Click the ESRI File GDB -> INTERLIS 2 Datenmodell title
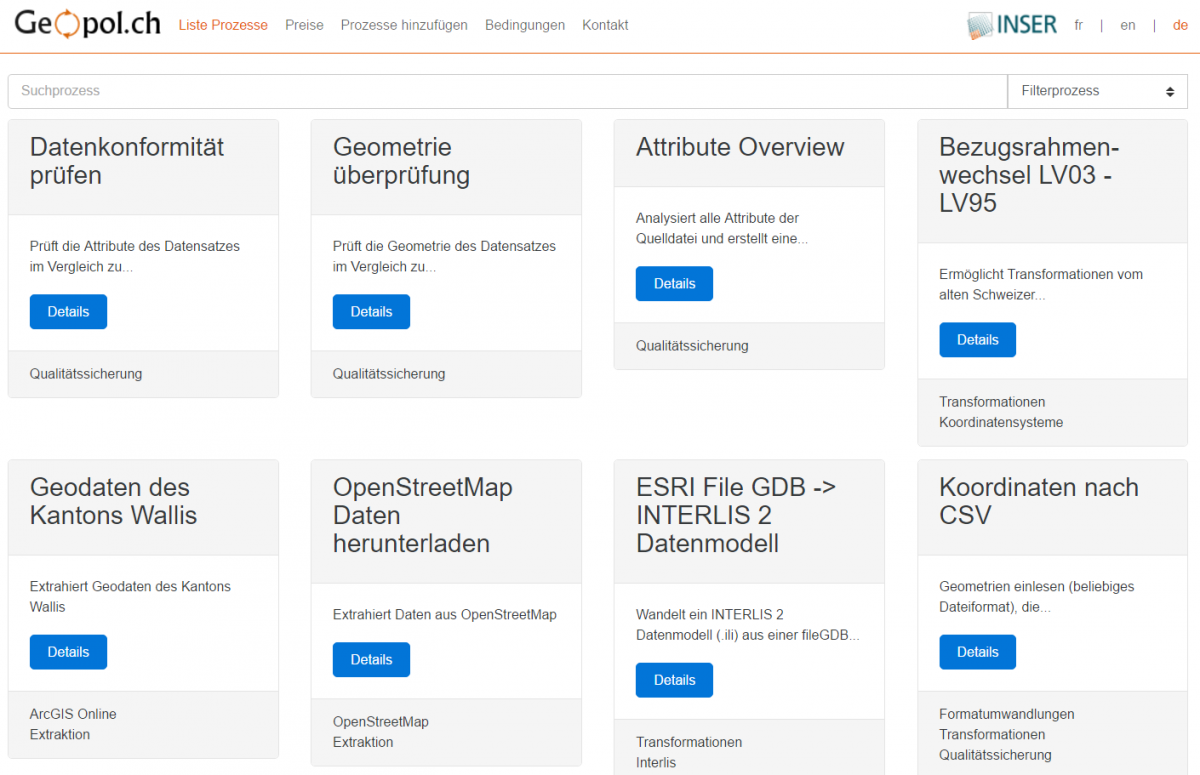 click(736, 515)
